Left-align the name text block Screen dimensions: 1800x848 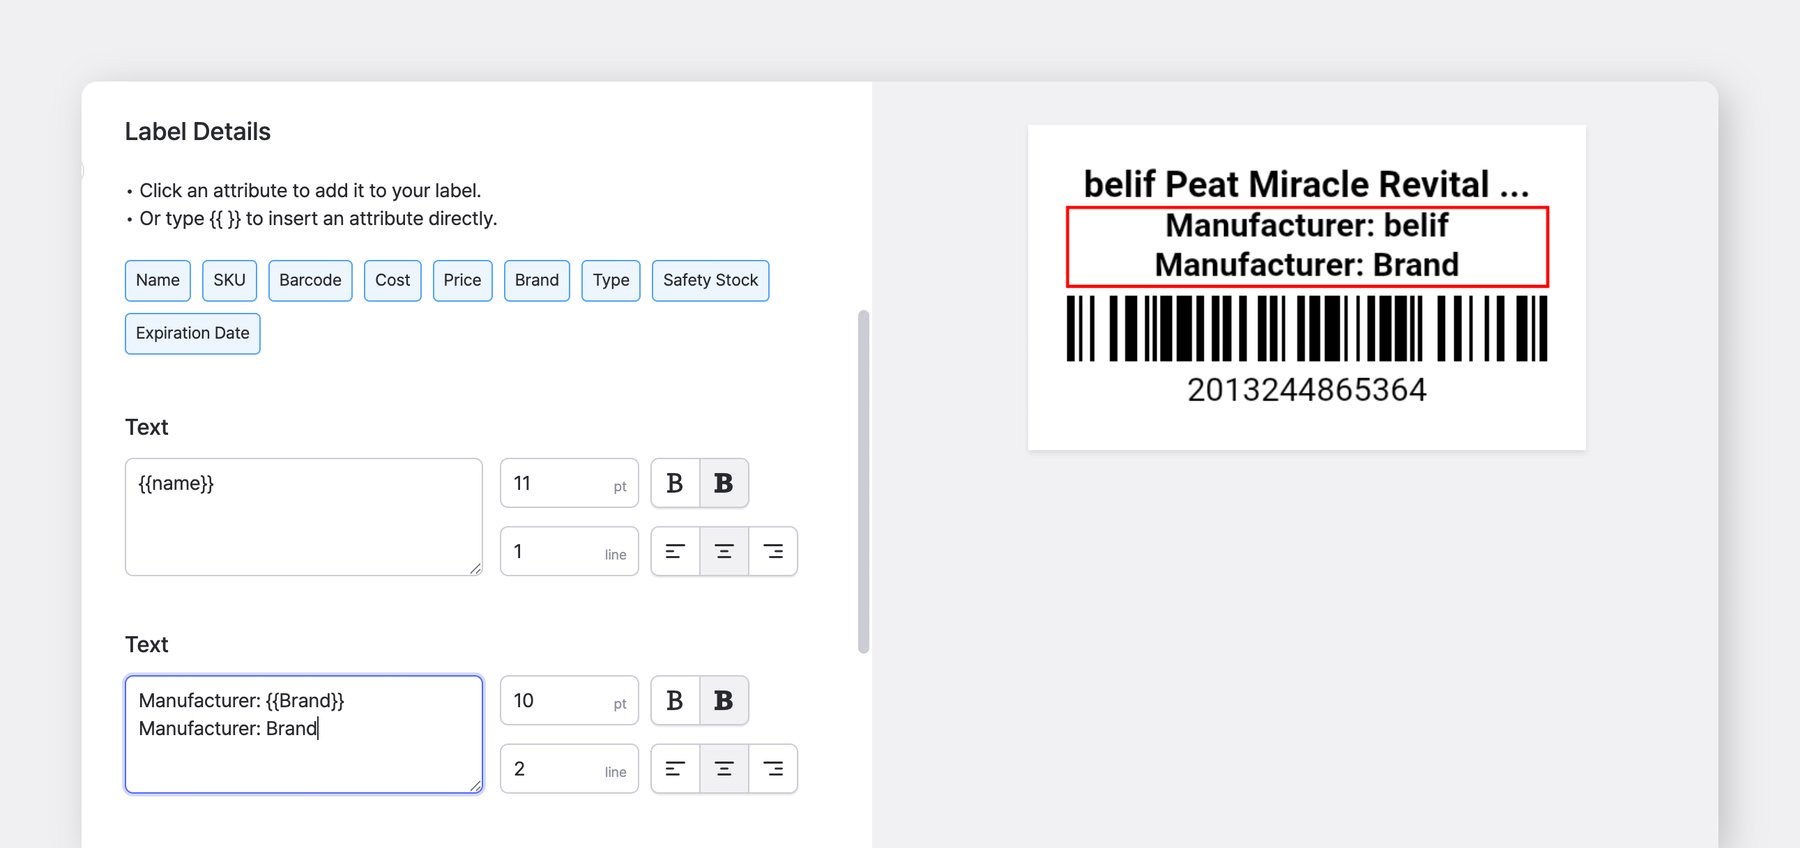coord(675,552)
